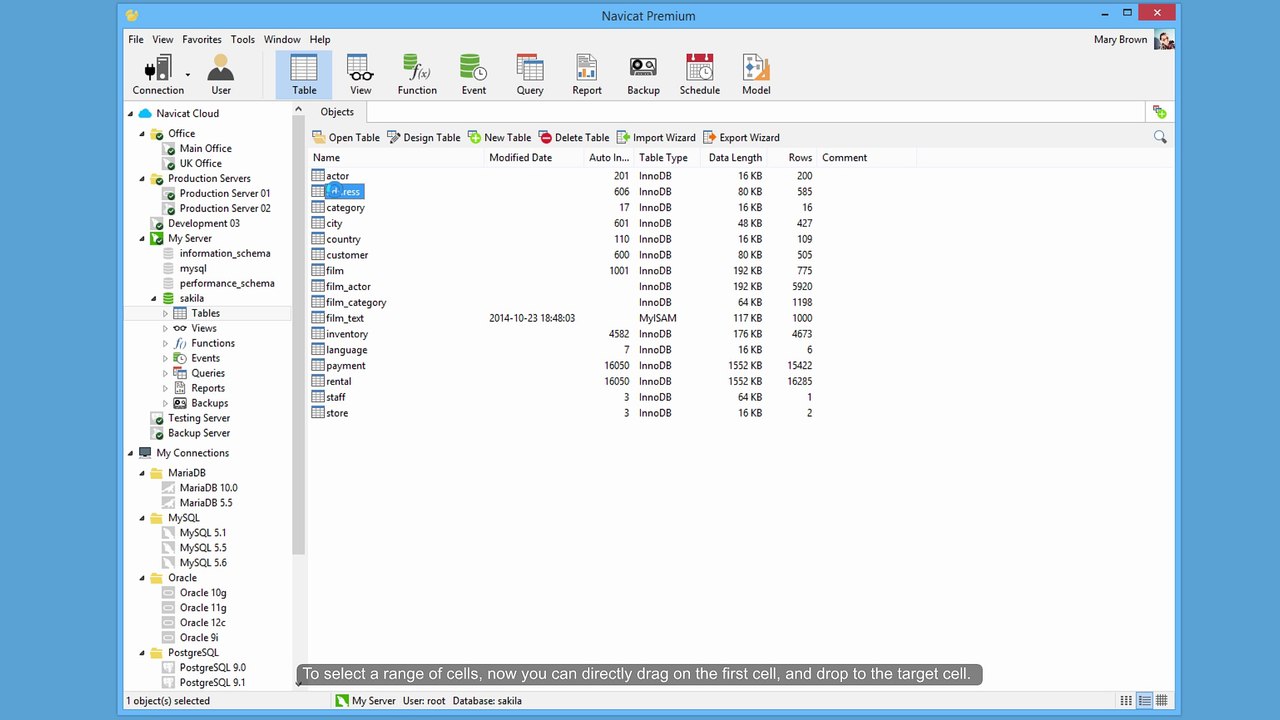Open the Window menu
The height and width of the screenshot is (720, 1280).
click(282, 40)
